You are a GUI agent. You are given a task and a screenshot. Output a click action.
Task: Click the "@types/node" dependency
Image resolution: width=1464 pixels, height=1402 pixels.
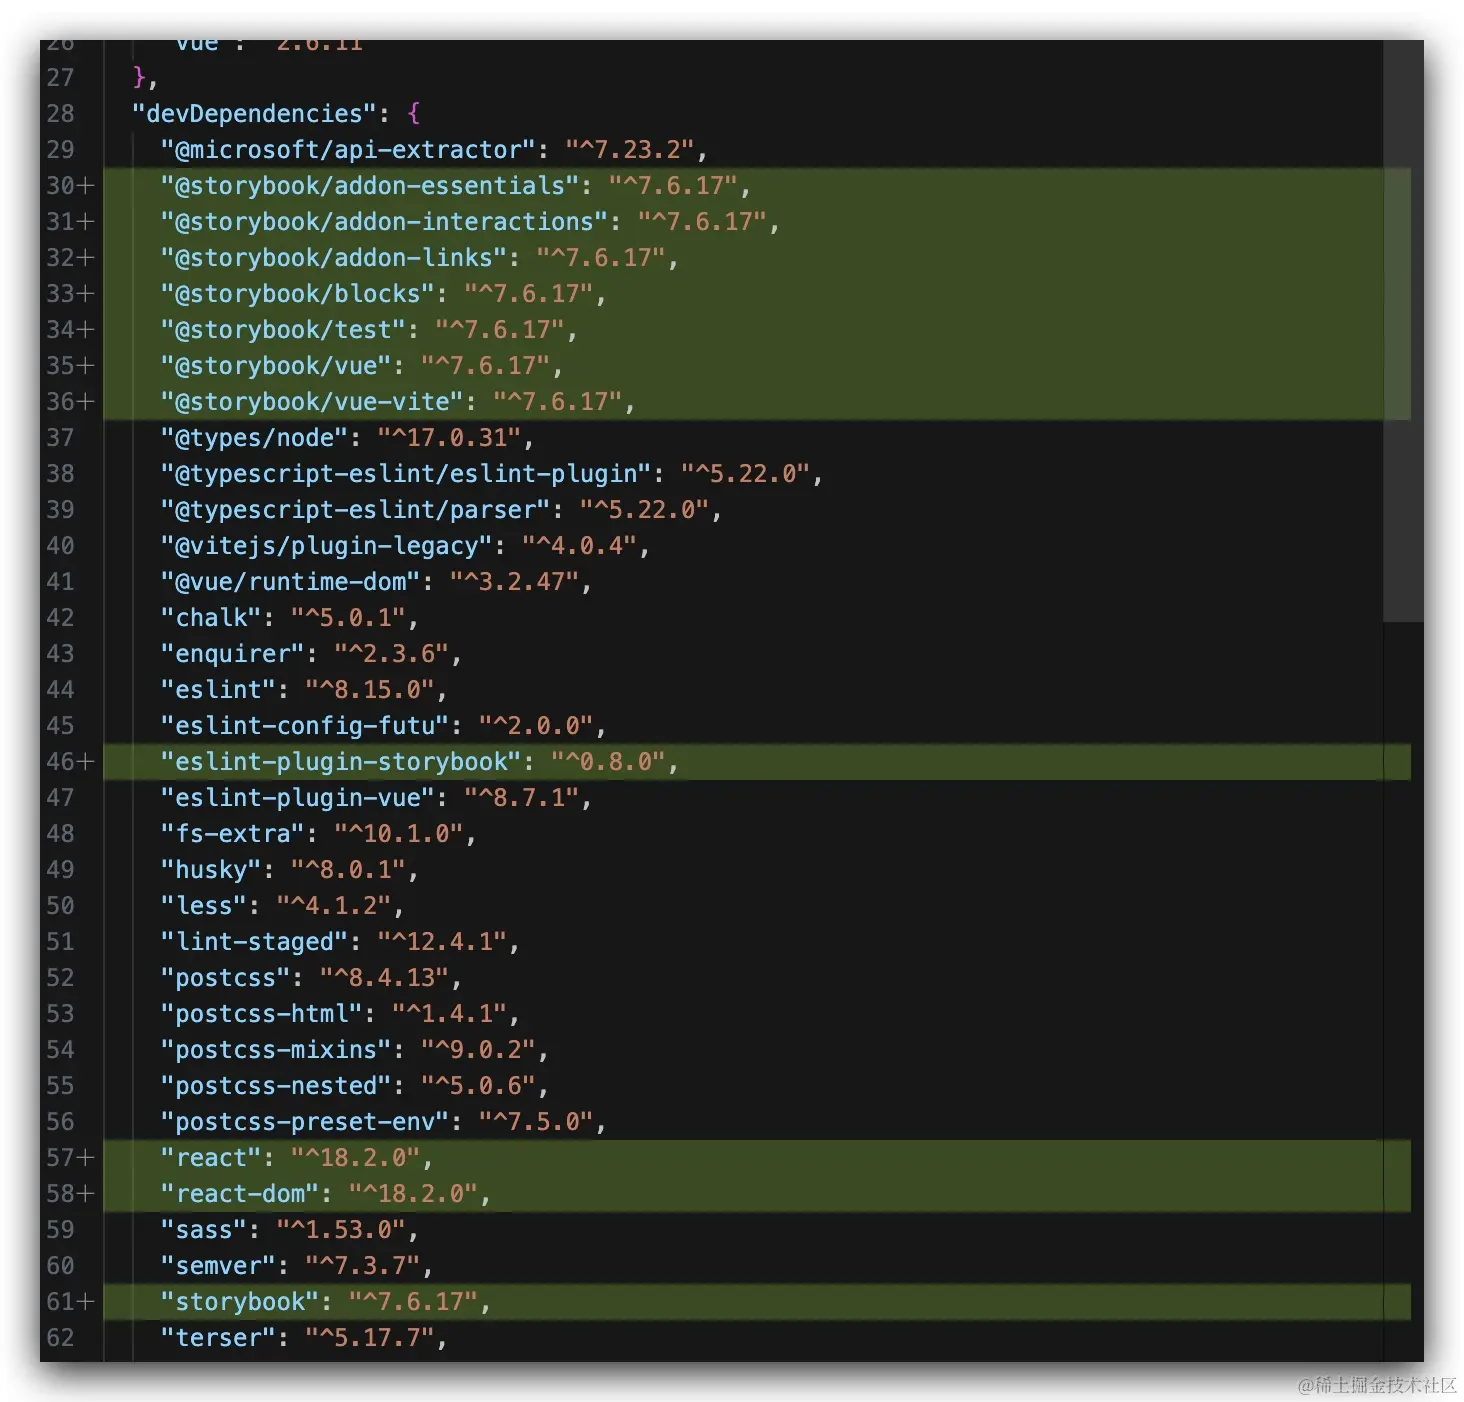tap(347, 438)
